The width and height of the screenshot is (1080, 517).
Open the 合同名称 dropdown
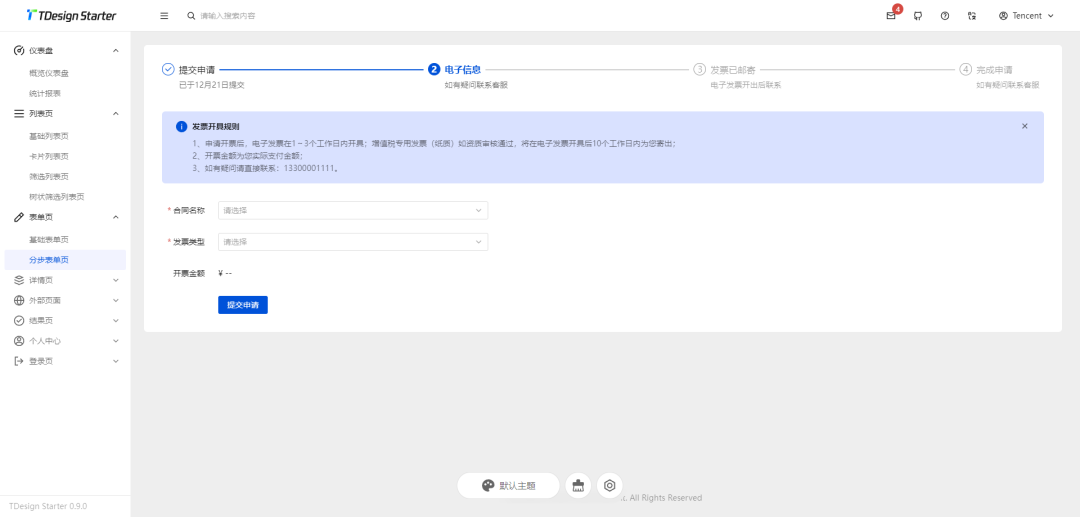pyautogui.click(x=352, y=211)
